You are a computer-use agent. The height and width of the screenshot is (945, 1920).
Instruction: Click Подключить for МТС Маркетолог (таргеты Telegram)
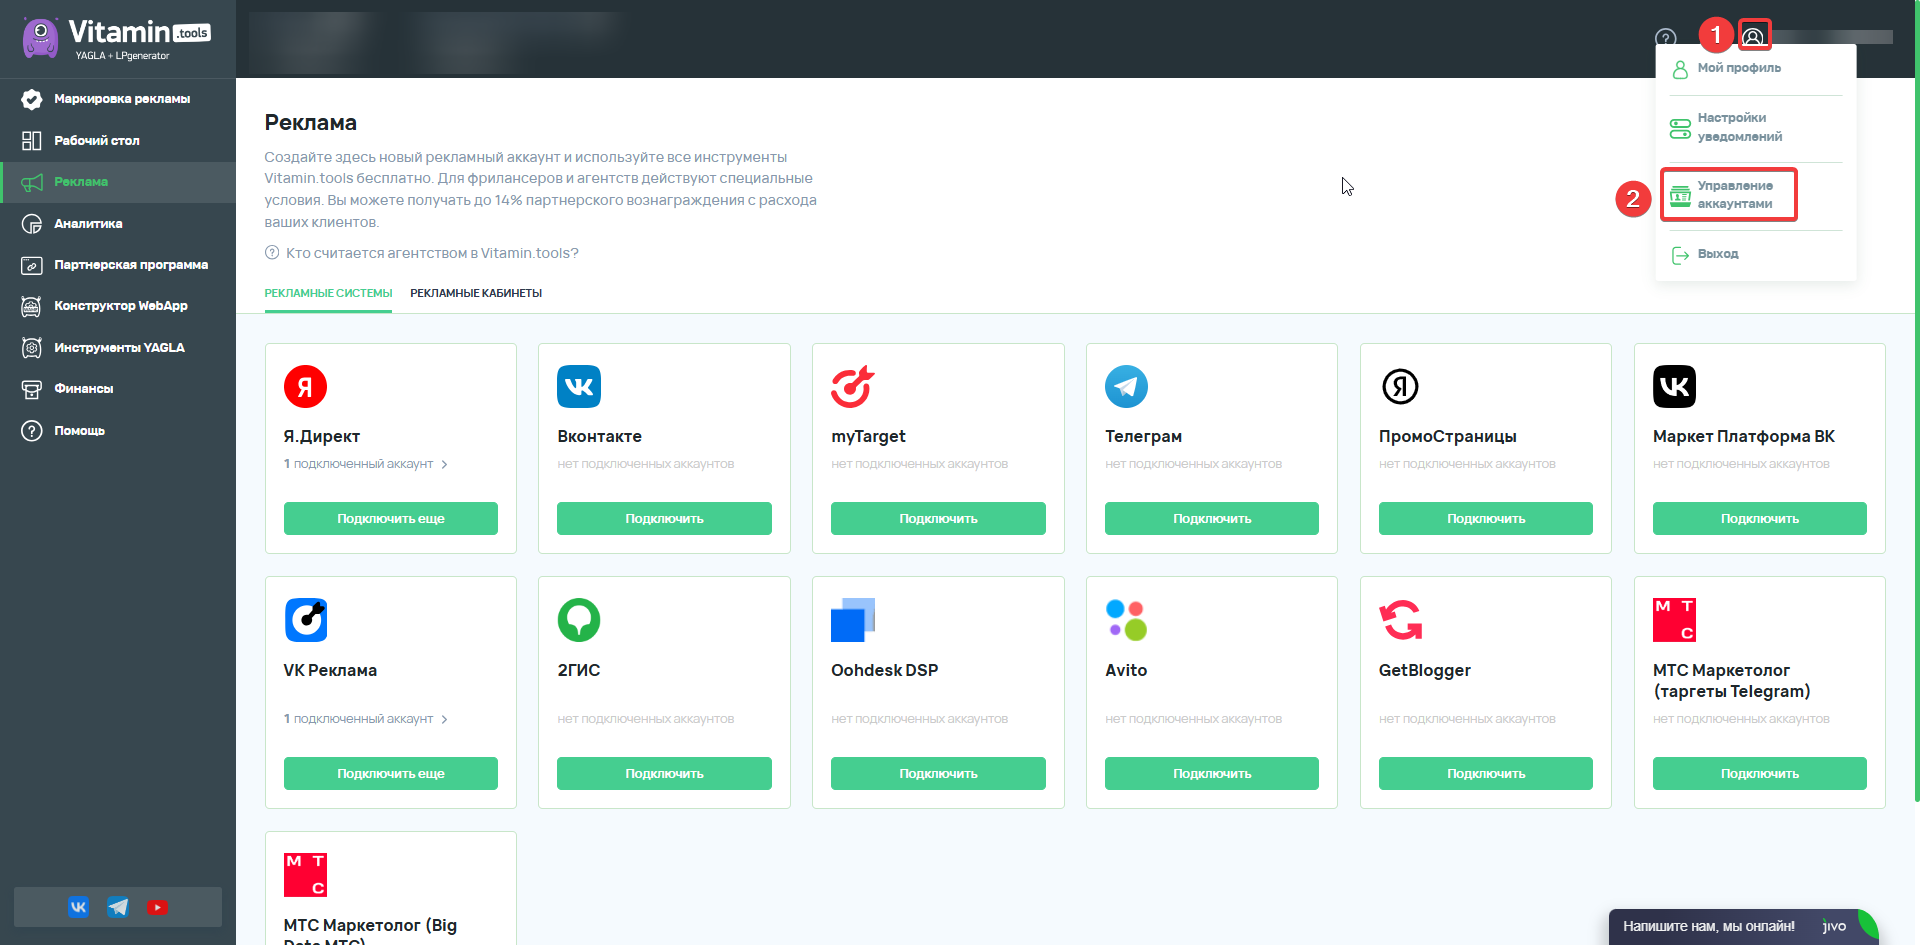[x=1760, y=774]
